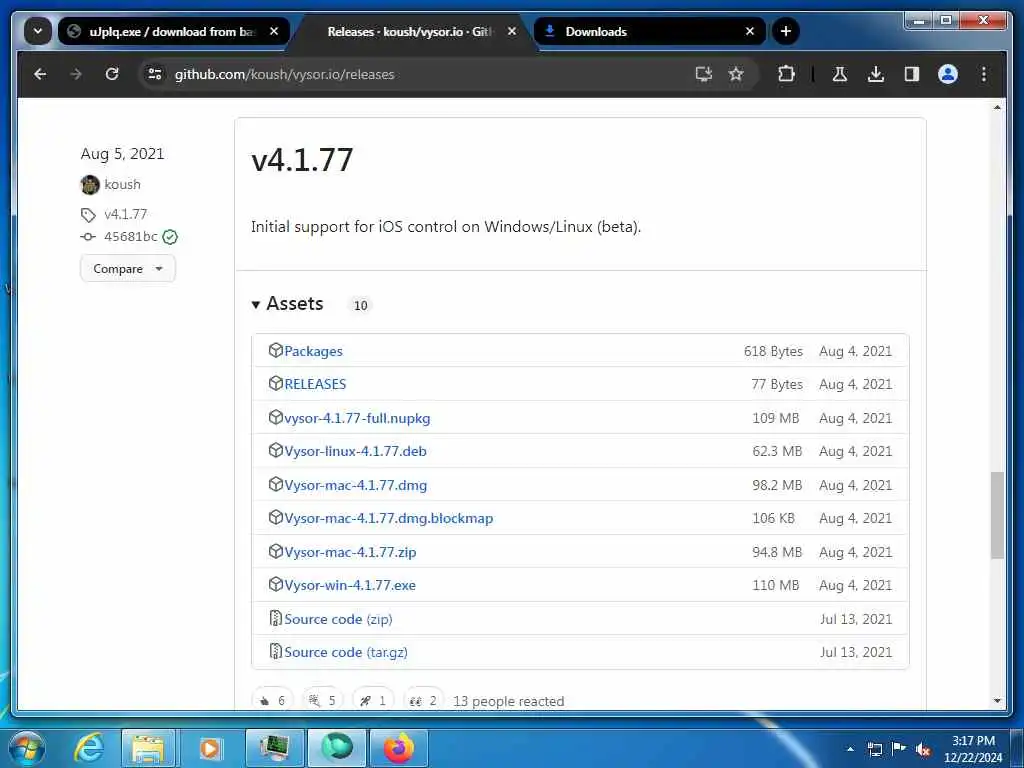Image resolution: width=1024 pixels, height=768 pixels.
Task: Download Vysor-mac-4.1.77.dmg.blockmap
Action: pyautogui.click(x=389, y=518)
